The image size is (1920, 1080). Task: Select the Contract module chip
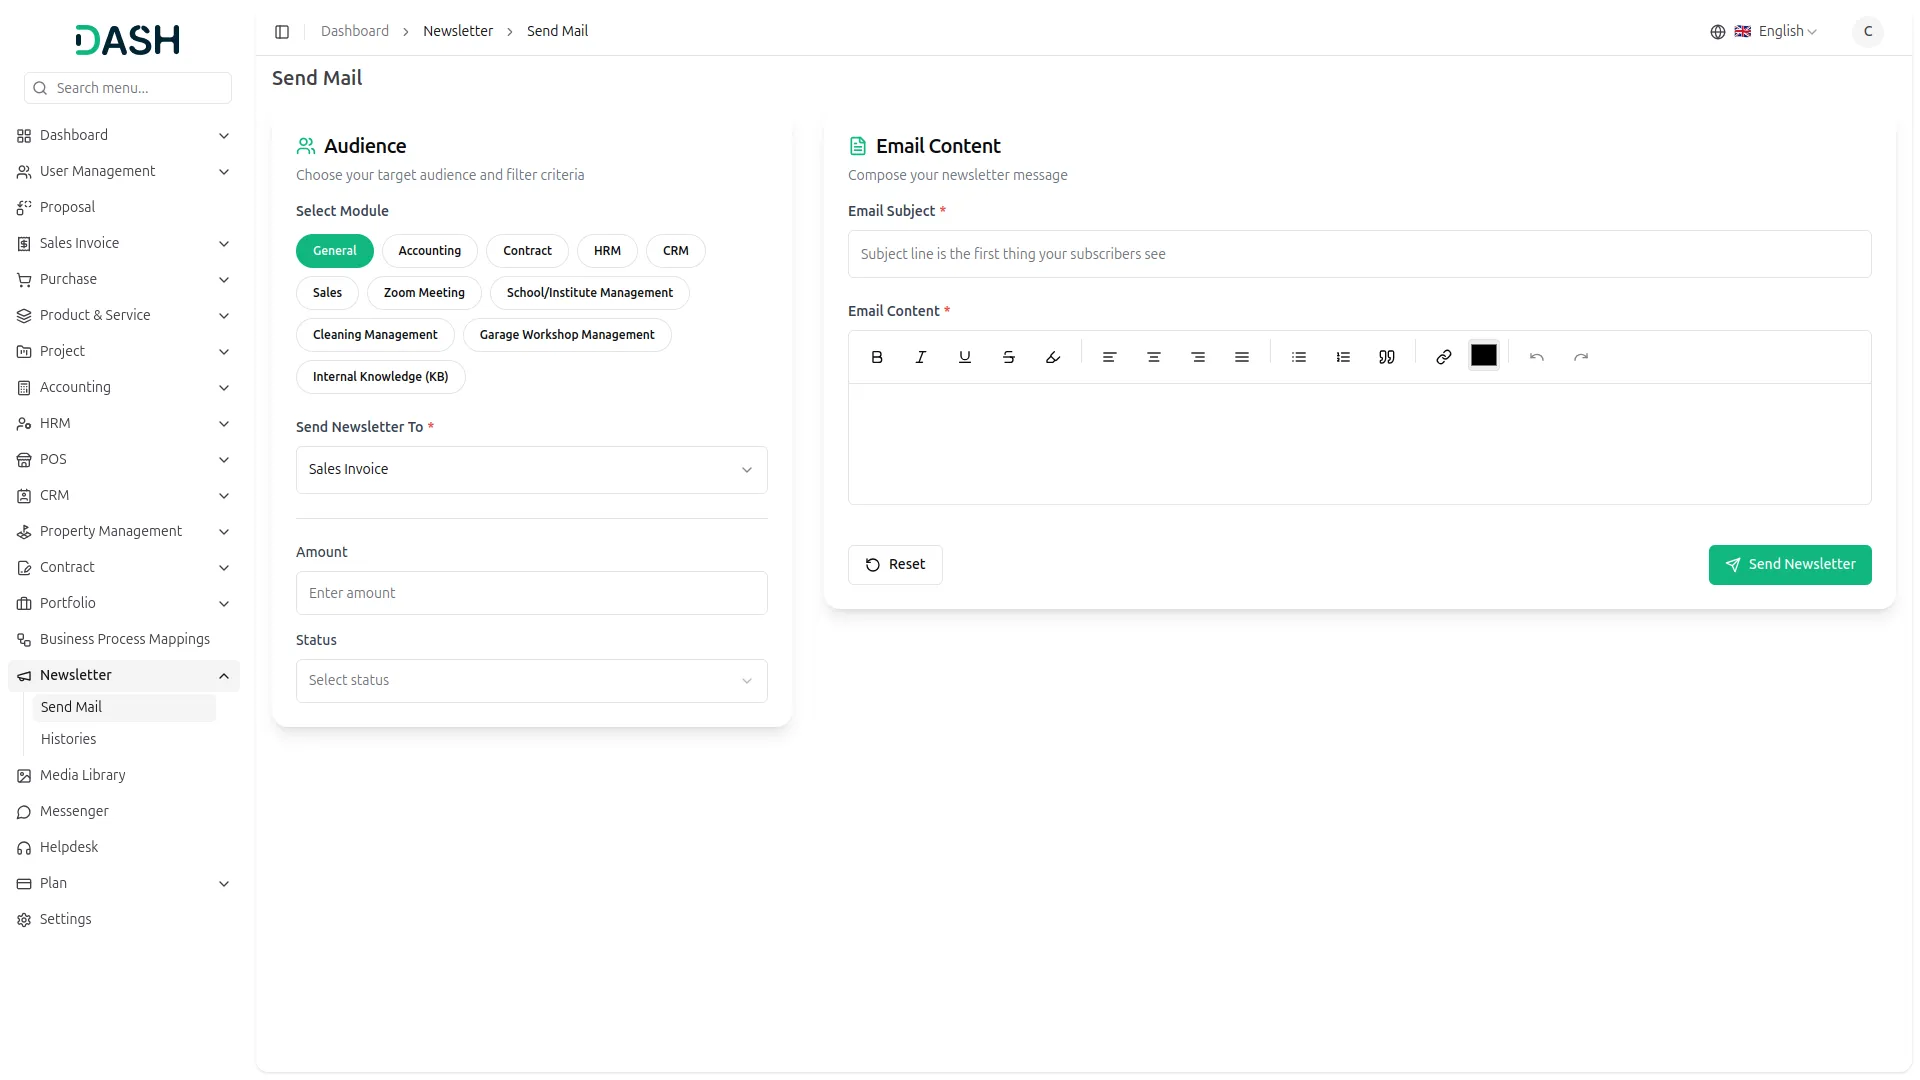[x=527, y=251]
